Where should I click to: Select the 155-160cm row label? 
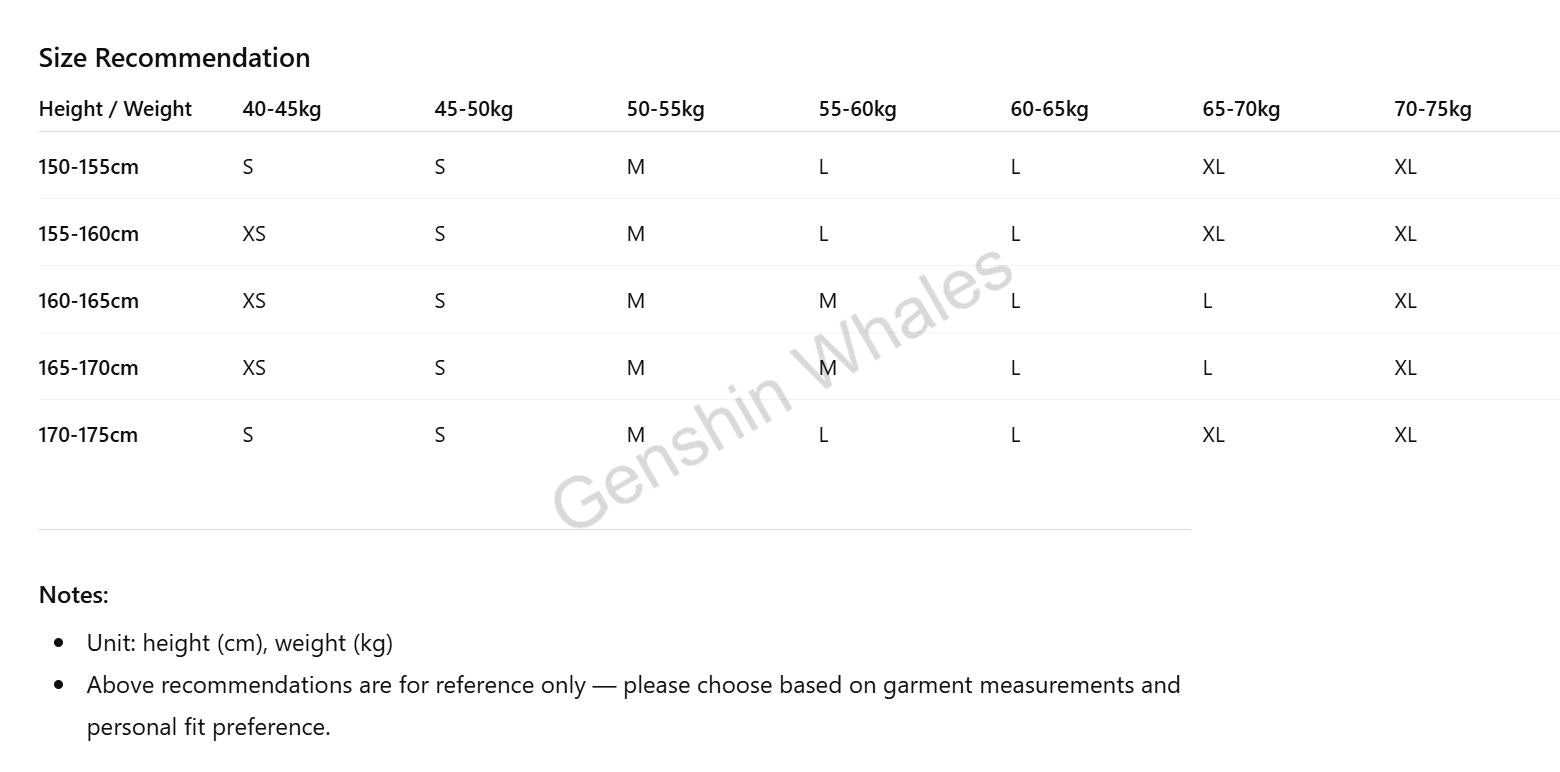click(88, 234)
